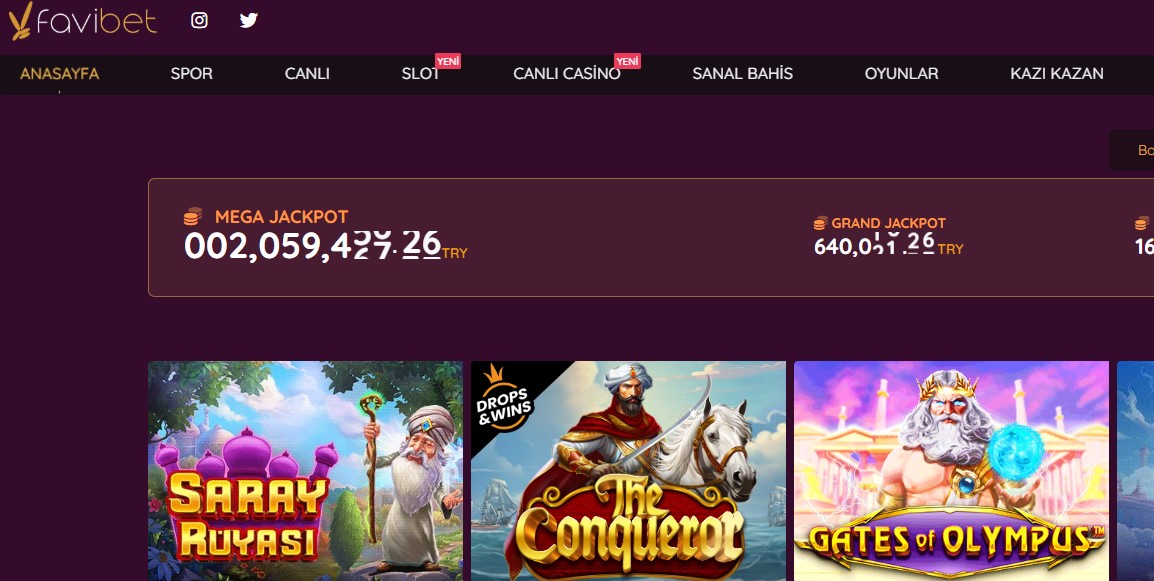
Task: Launch The Conqueror game thumbnail
Action: pyautogui.click(x=629, y=471)
